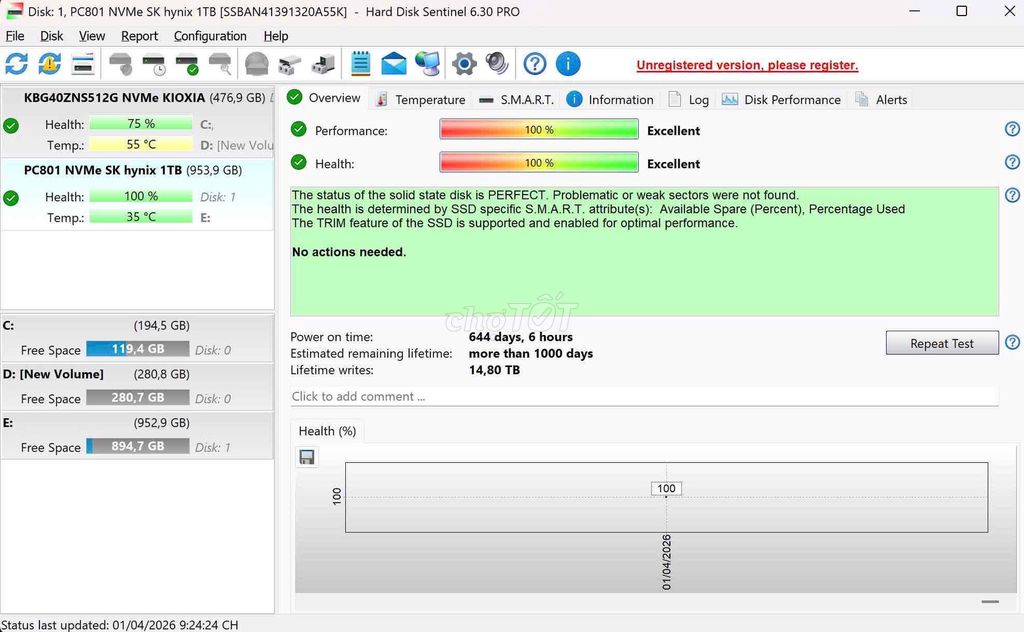Open the blue notepad report icon
Screen dimensions: 1024x632
(x=360, y=64)
